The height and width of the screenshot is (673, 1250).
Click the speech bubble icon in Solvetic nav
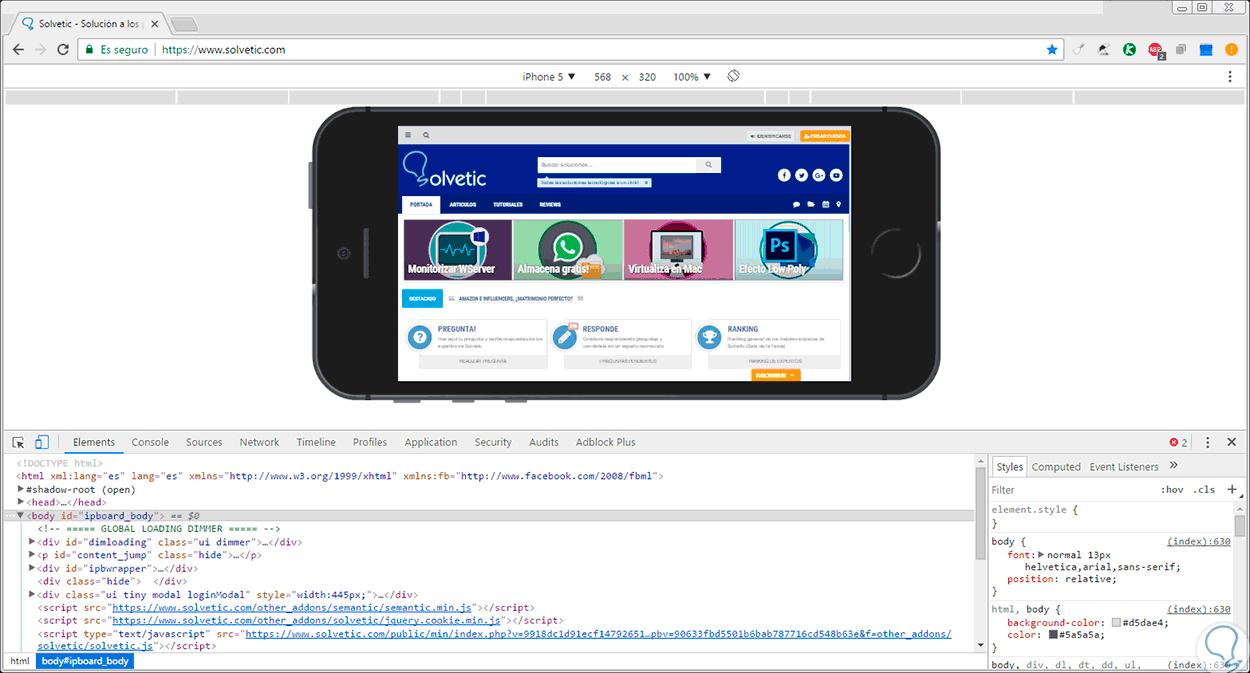[x=797, y=204]
